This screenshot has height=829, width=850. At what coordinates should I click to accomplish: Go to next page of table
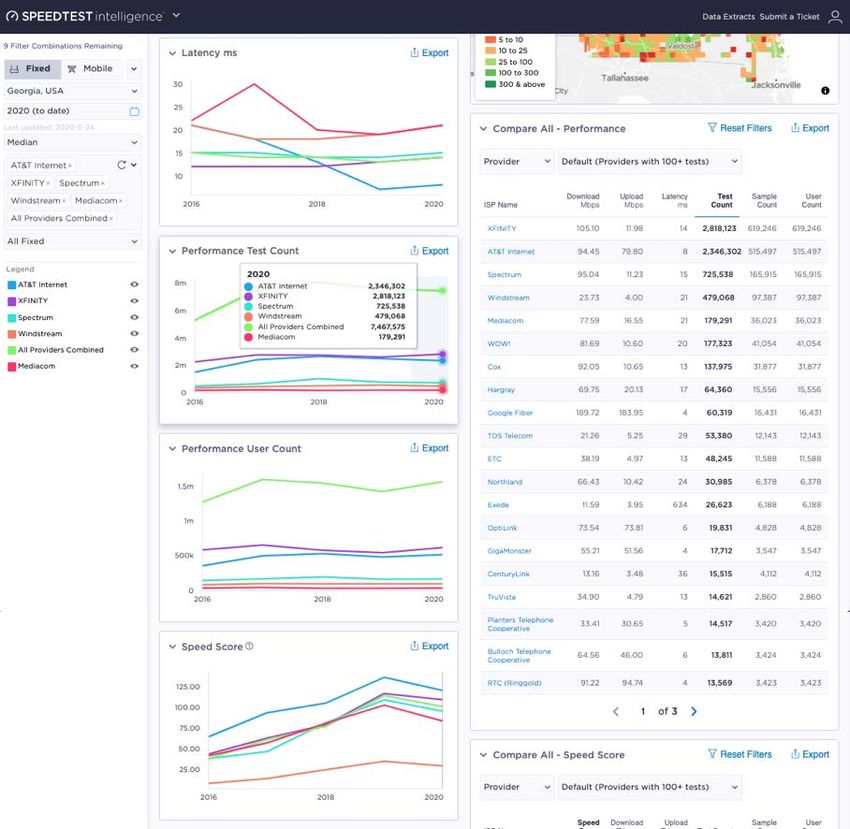coord(694,711)
